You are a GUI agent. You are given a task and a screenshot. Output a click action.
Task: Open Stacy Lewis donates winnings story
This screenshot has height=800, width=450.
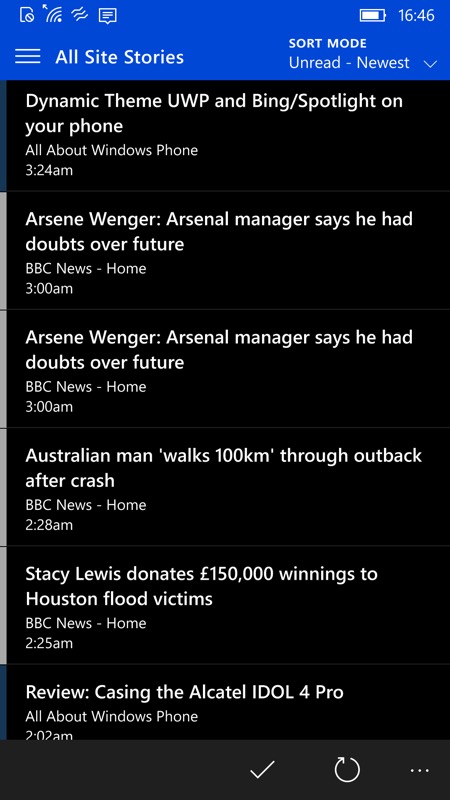225,605
